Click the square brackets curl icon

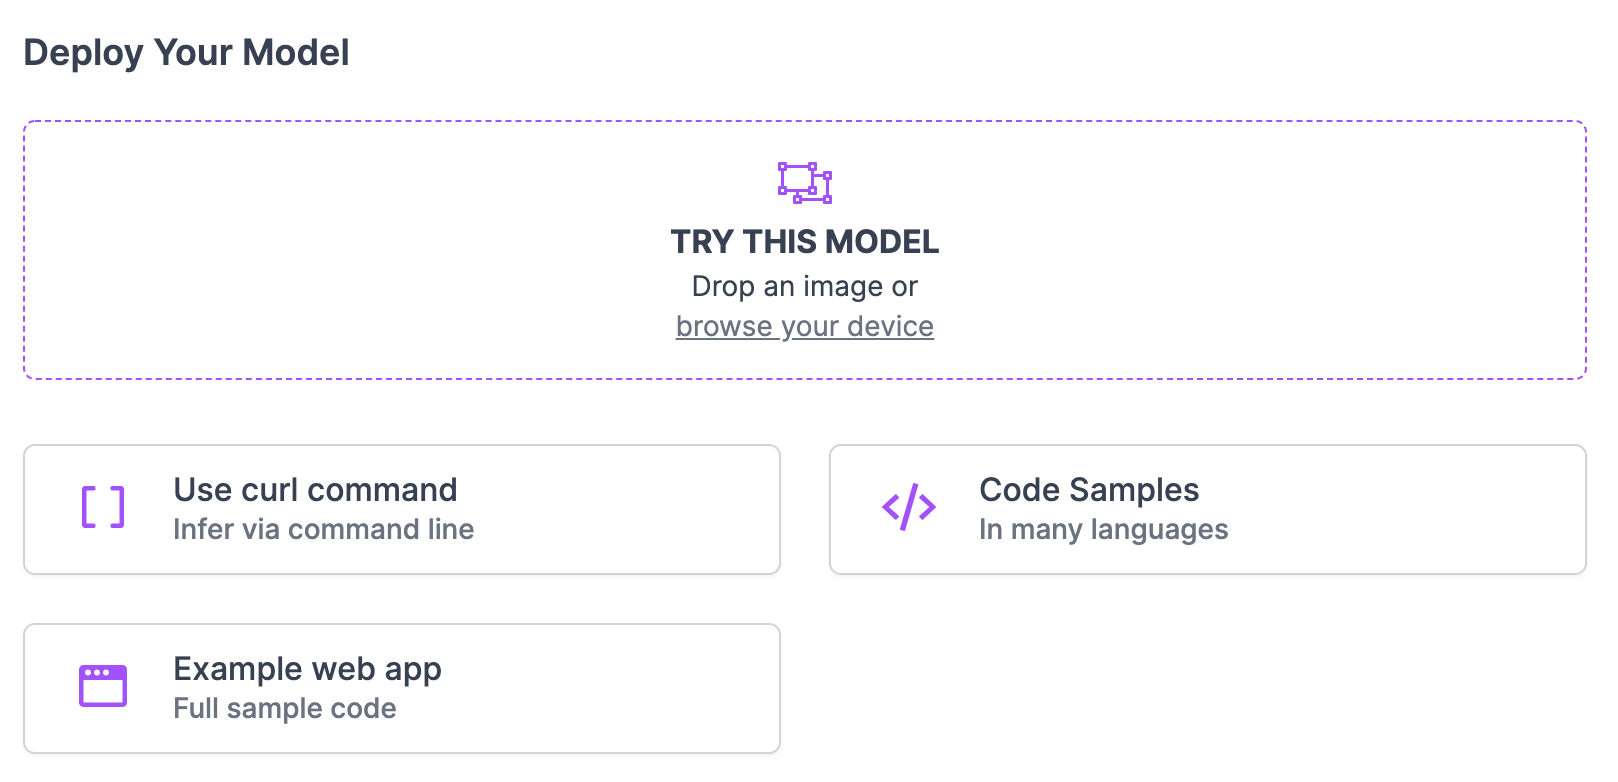click(x=103, y=507)
